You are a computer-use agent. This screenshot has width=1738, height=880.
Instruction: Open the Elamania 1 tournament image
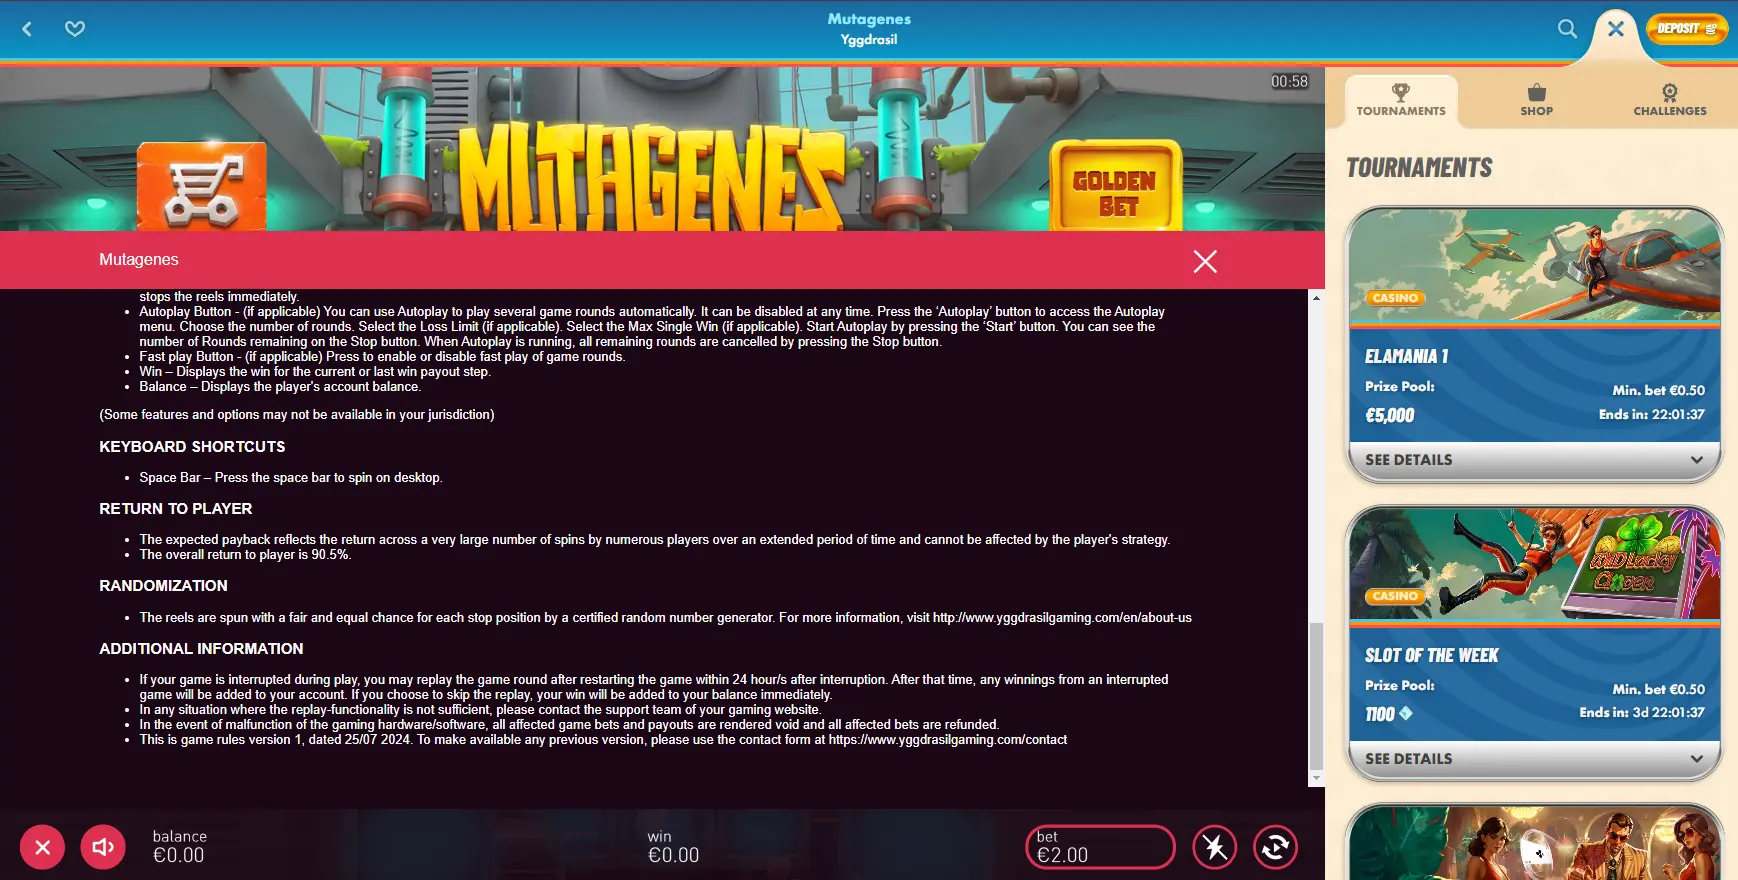click(1534, 266)
